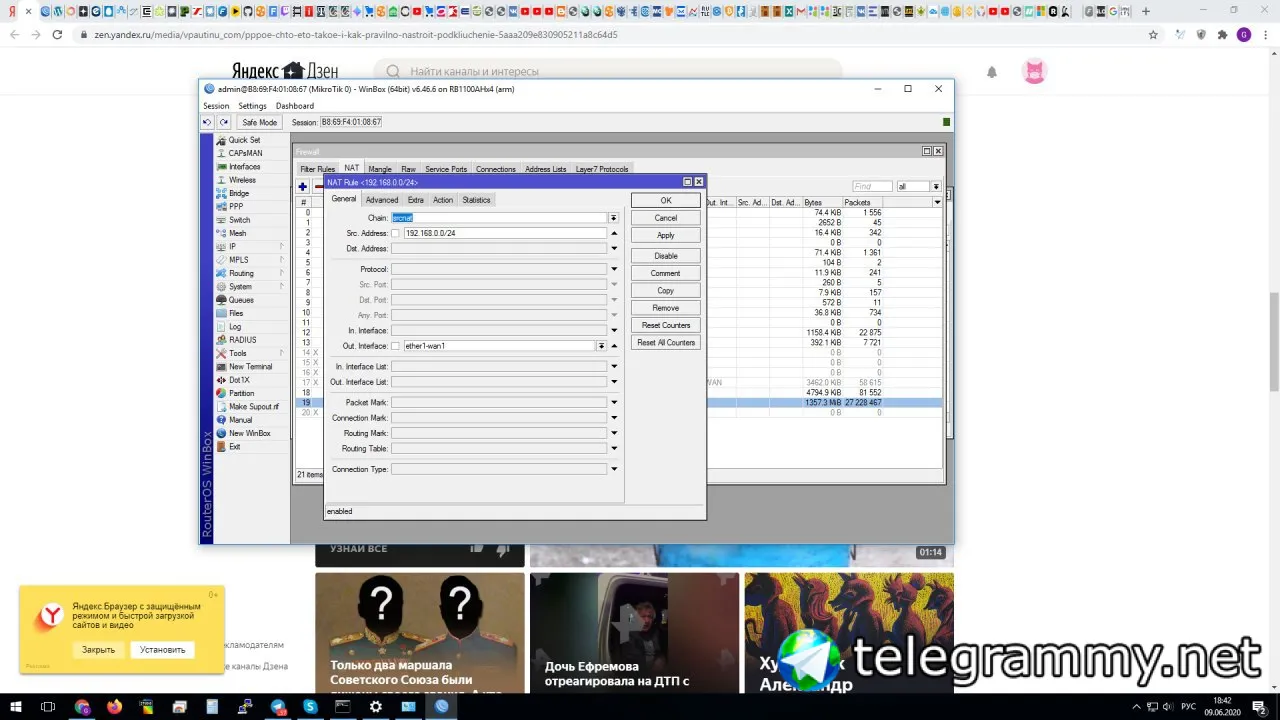Switch to the Advanced tab
1280x720 pixels.
(x=382, y=200)
